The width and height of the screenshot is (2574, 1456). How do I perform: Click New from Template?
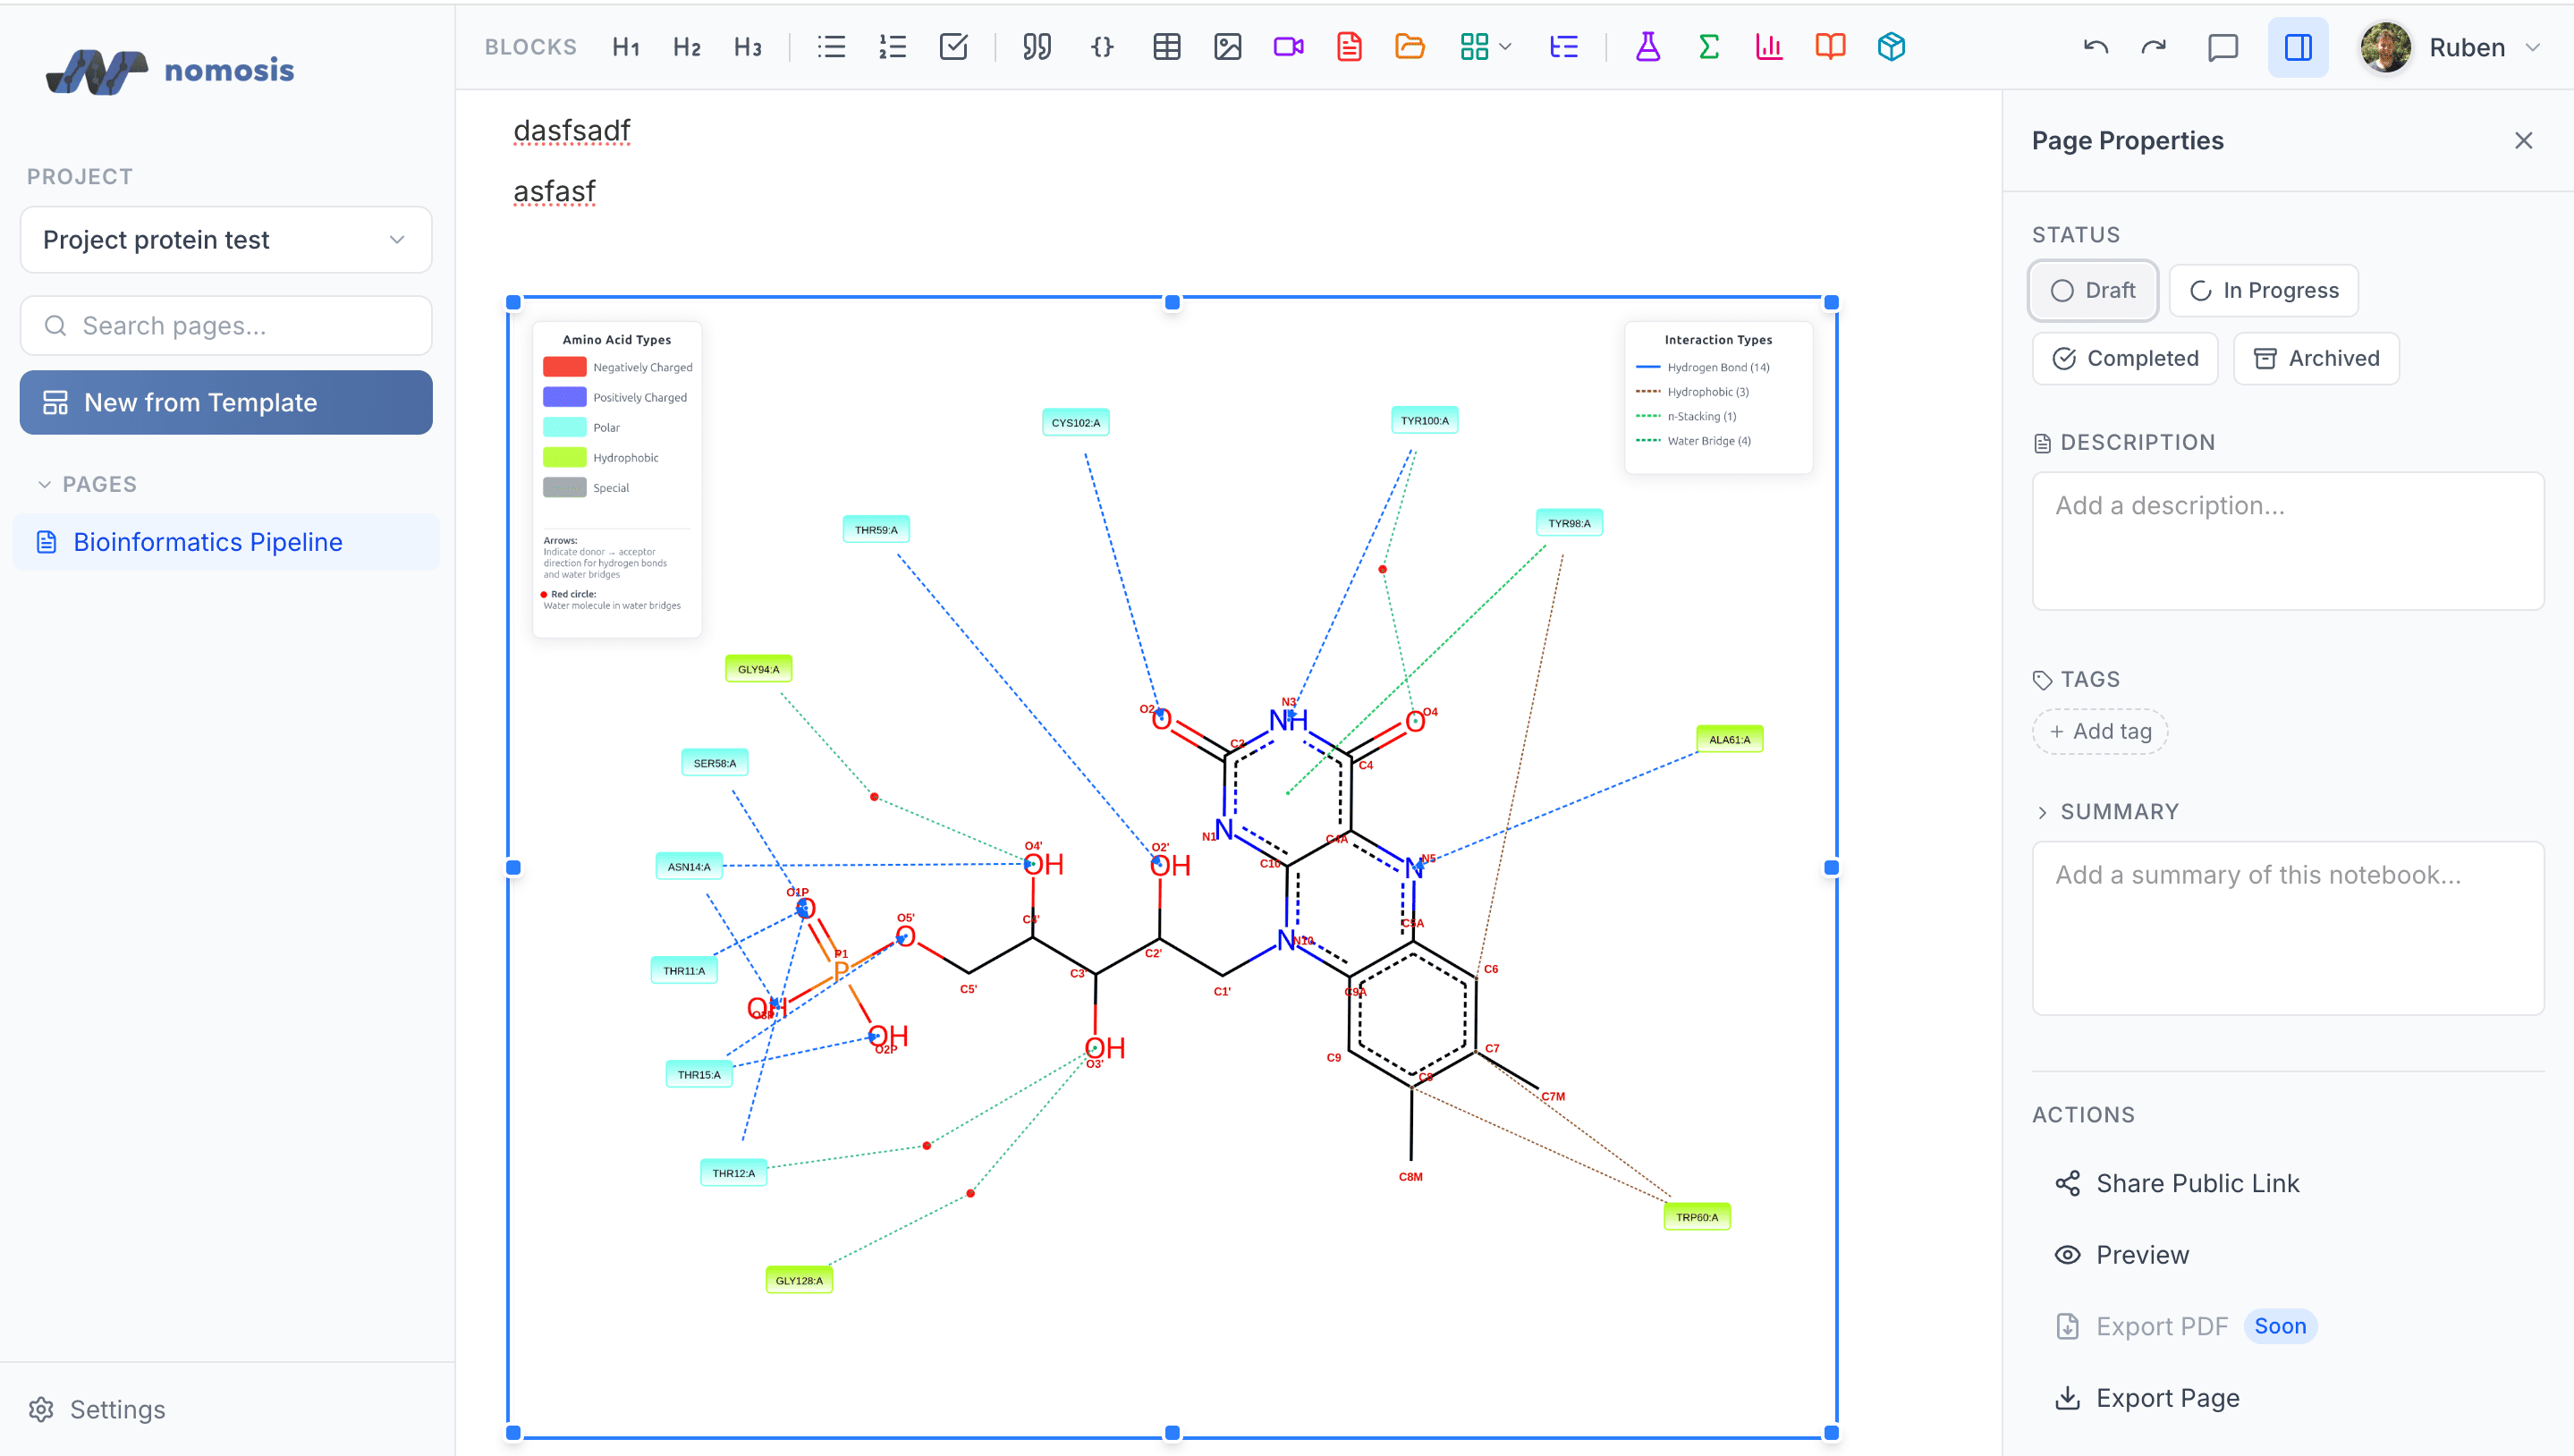coord(225,402)
